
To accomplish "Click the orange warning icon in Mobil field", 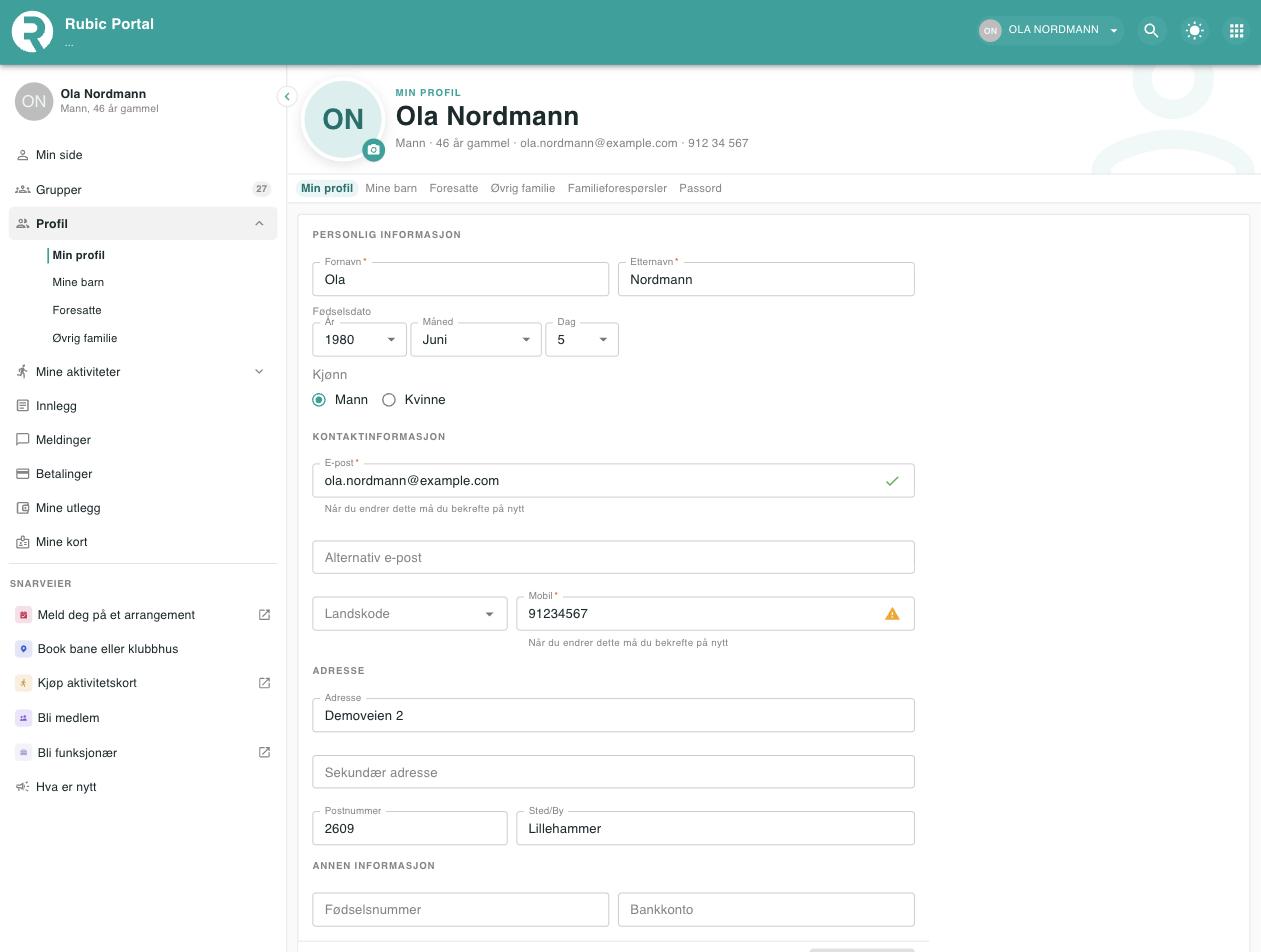I will 892,614.
